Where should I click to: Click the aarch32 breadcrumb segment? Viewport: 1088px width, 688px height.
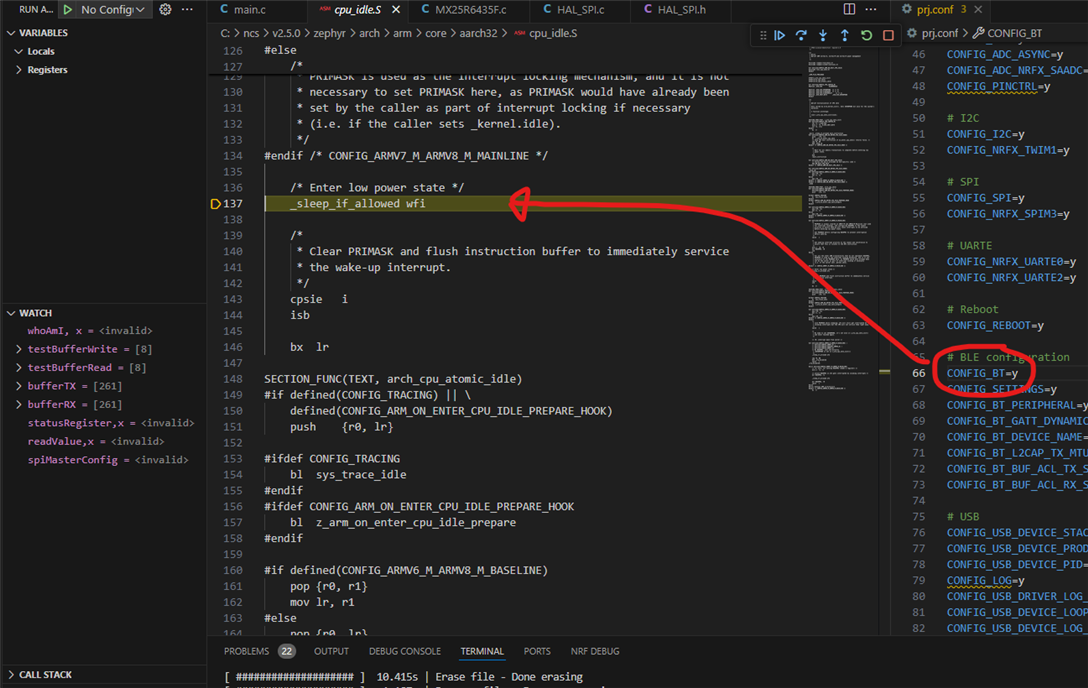pos(478,33)
